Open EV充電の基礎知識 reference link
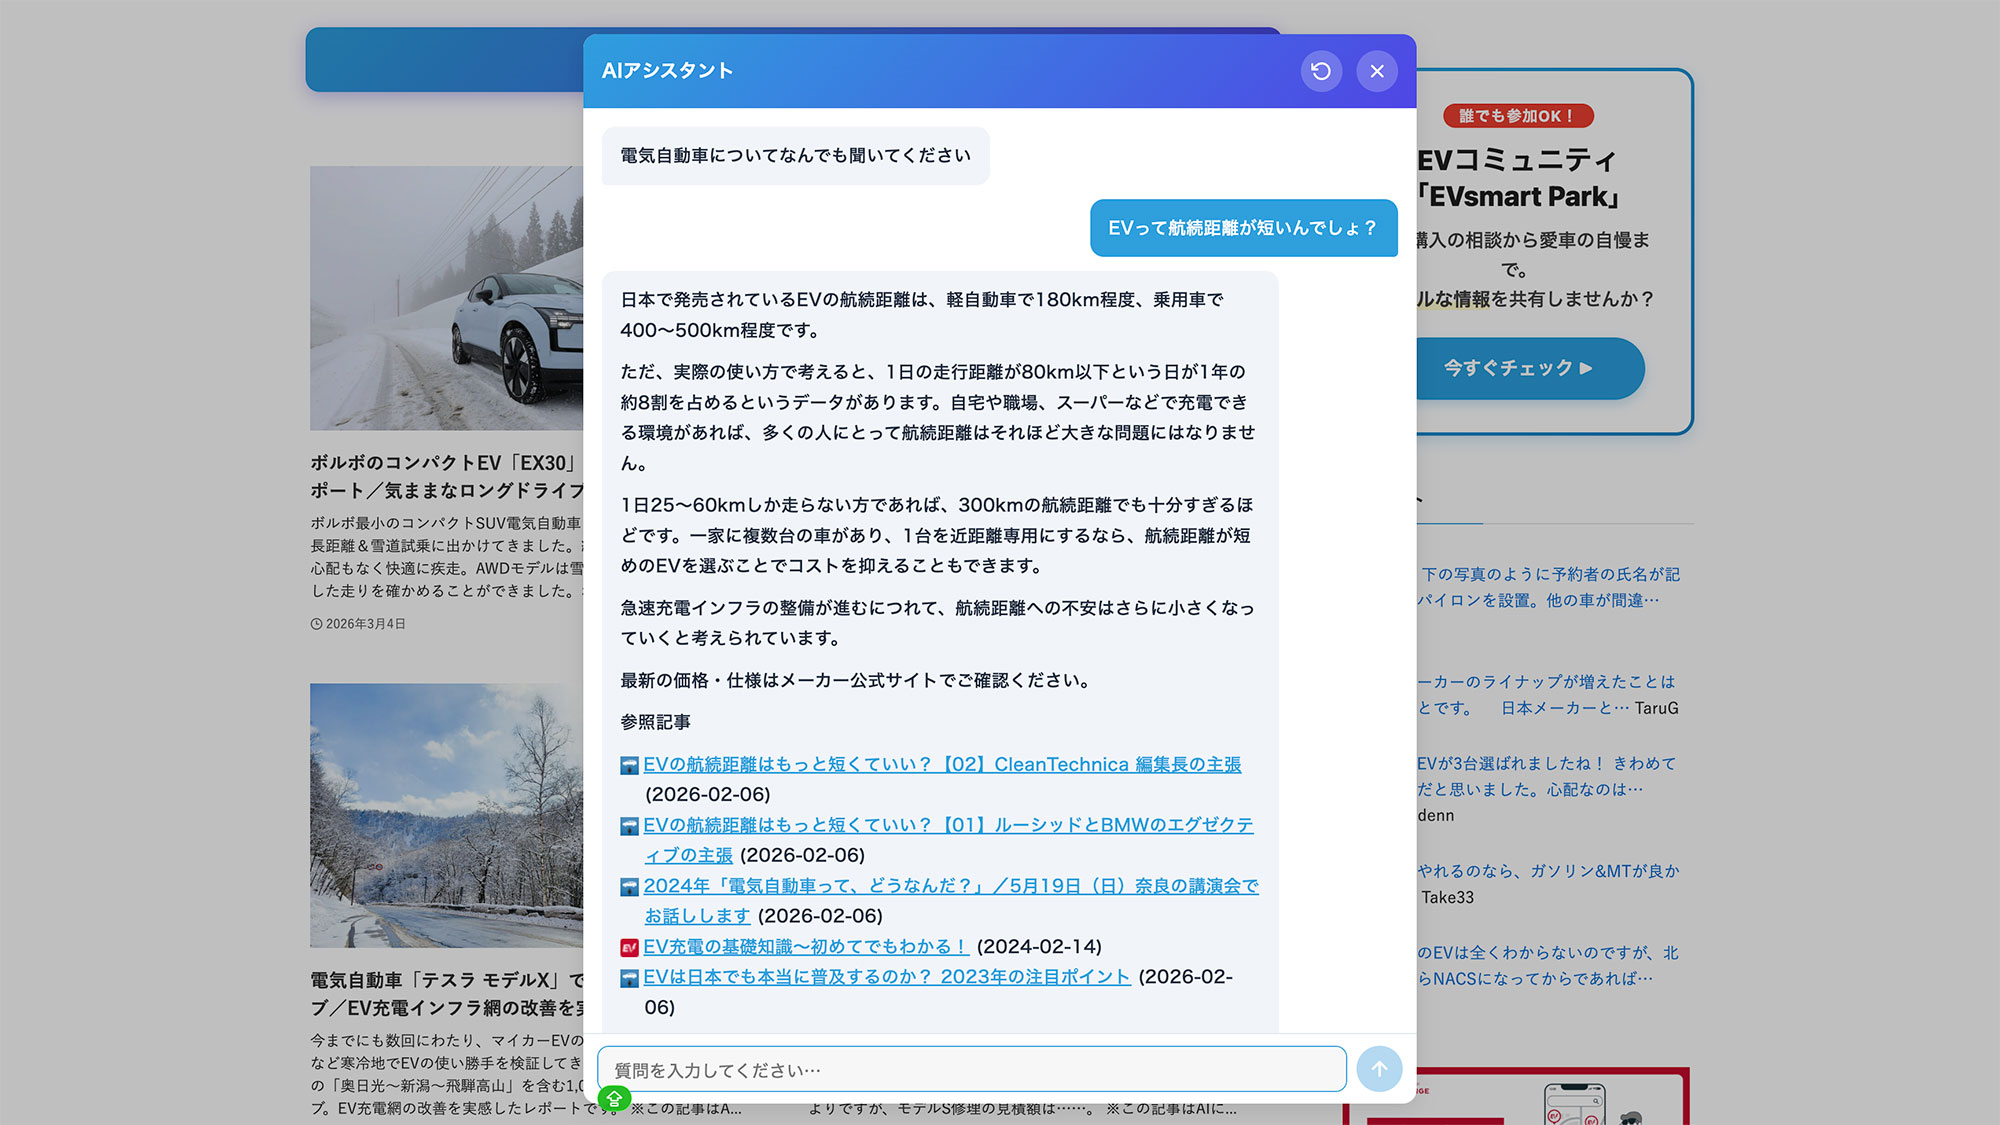This screenshot has width=2000, height=1125. click(x=805, y=946)
